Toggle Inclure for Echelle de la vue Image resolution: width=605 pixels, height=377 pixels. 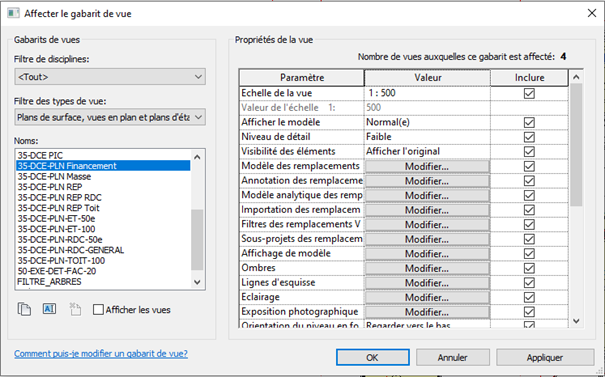pyautogui.click(x=529, y=93)
